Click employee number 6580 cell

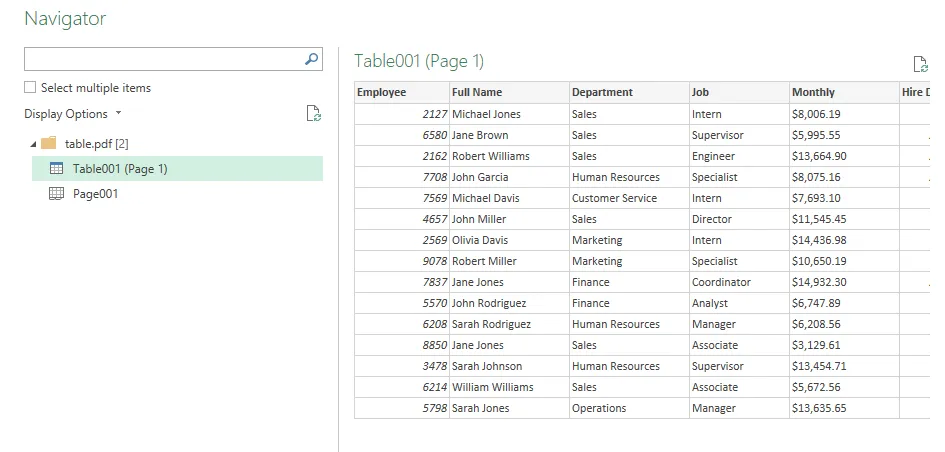coord(401,135)
